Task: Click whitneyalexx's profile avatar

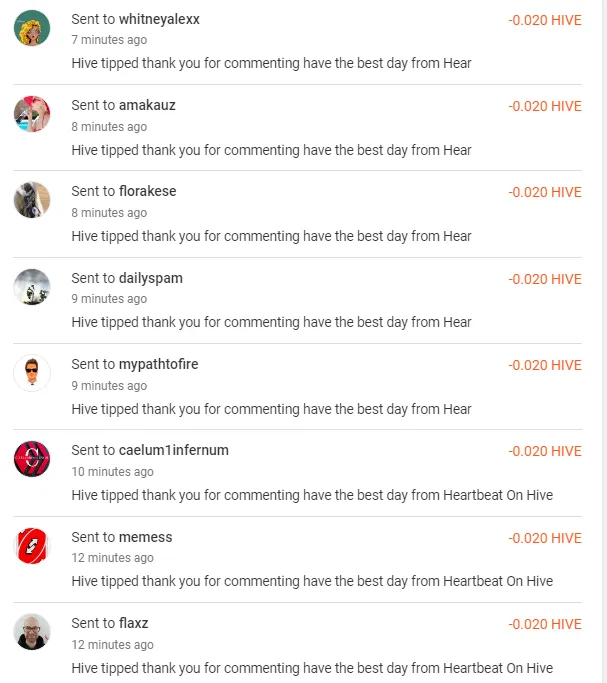Action: coord(32,28)
